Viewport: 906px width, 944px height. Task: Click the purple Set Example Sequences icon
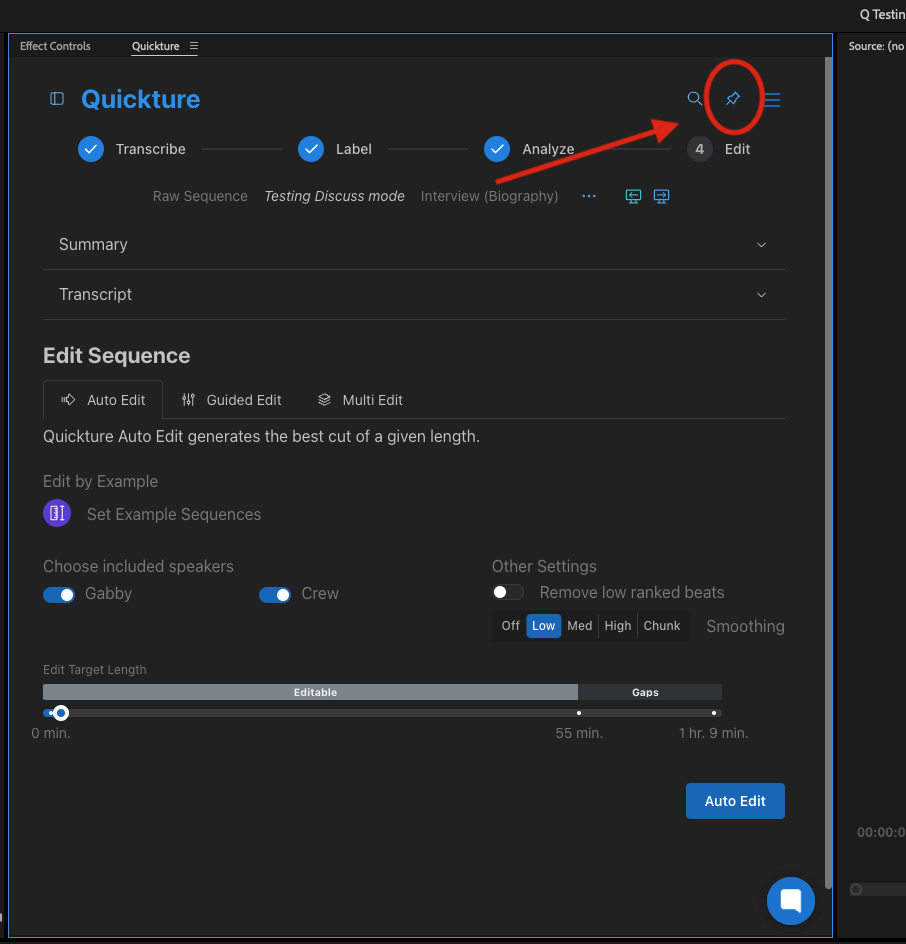pos(57,513)
